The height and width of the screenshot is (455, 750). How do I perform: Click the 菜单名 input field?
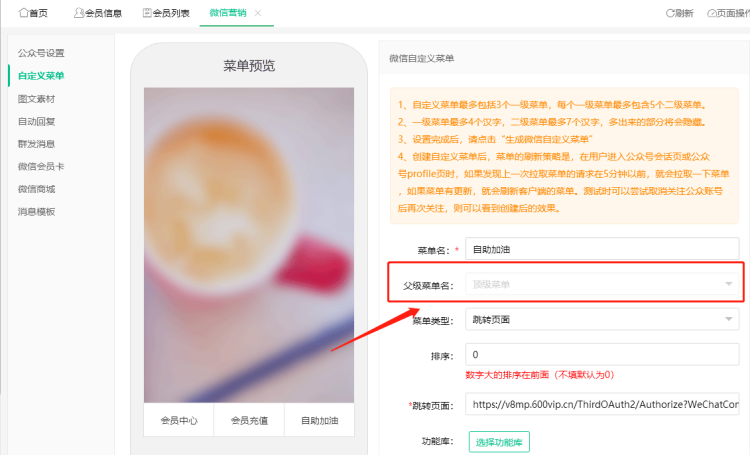pos(604,249)
